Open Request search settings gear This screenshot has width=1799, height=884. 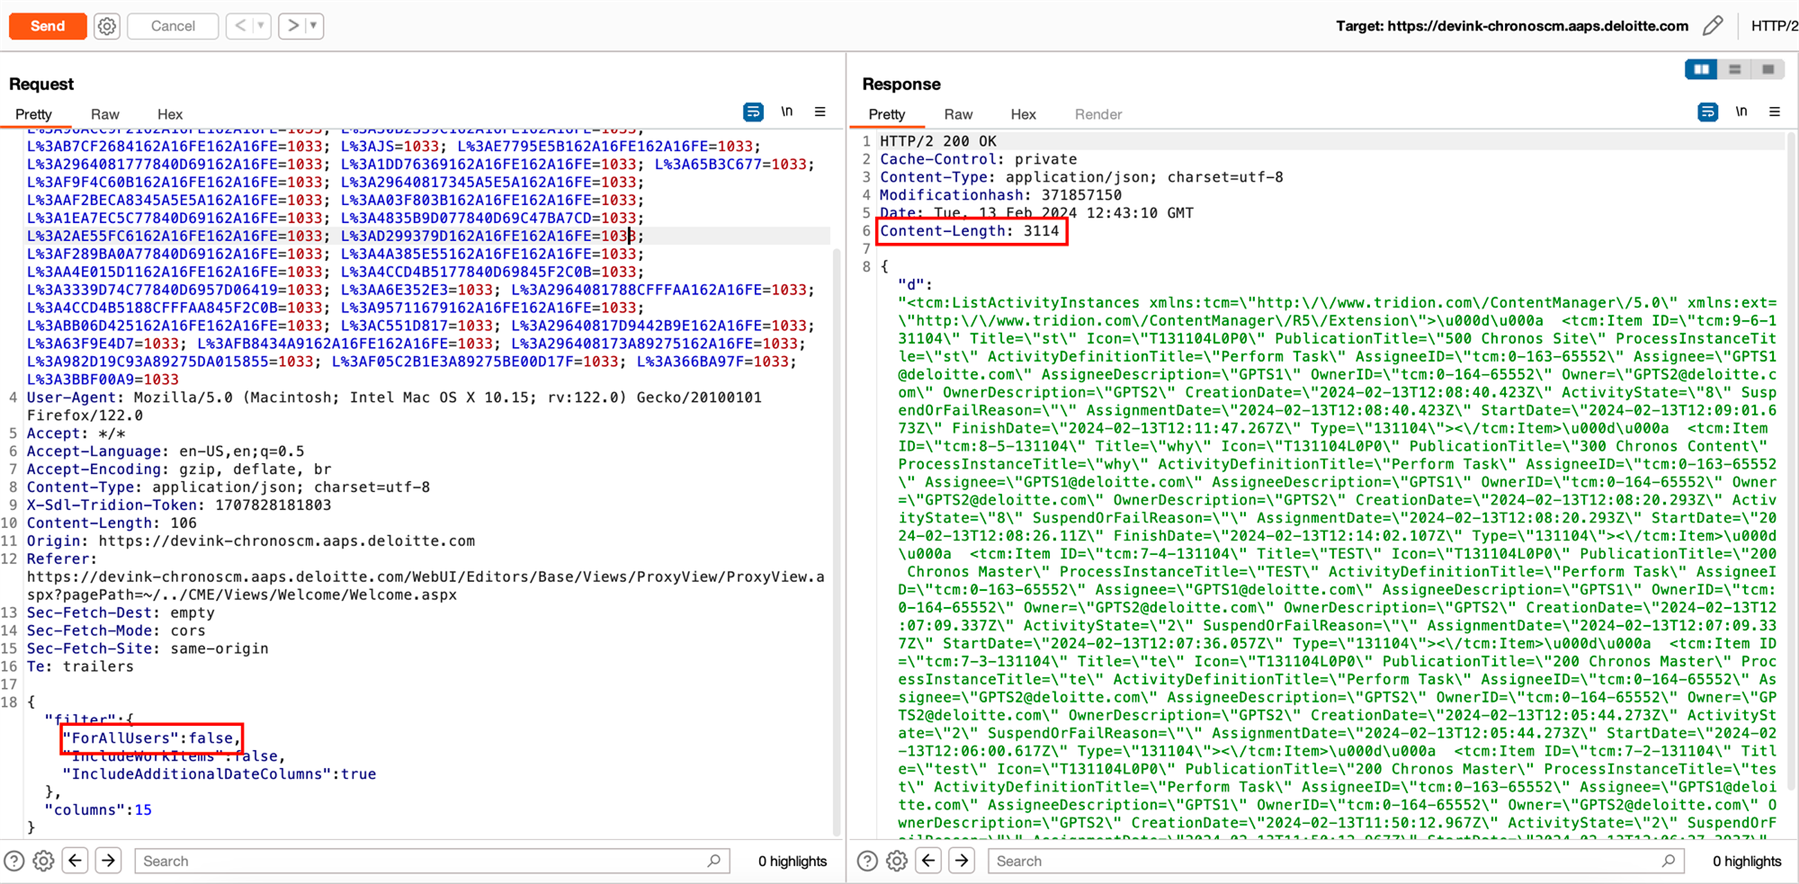(x=43, y=861)
